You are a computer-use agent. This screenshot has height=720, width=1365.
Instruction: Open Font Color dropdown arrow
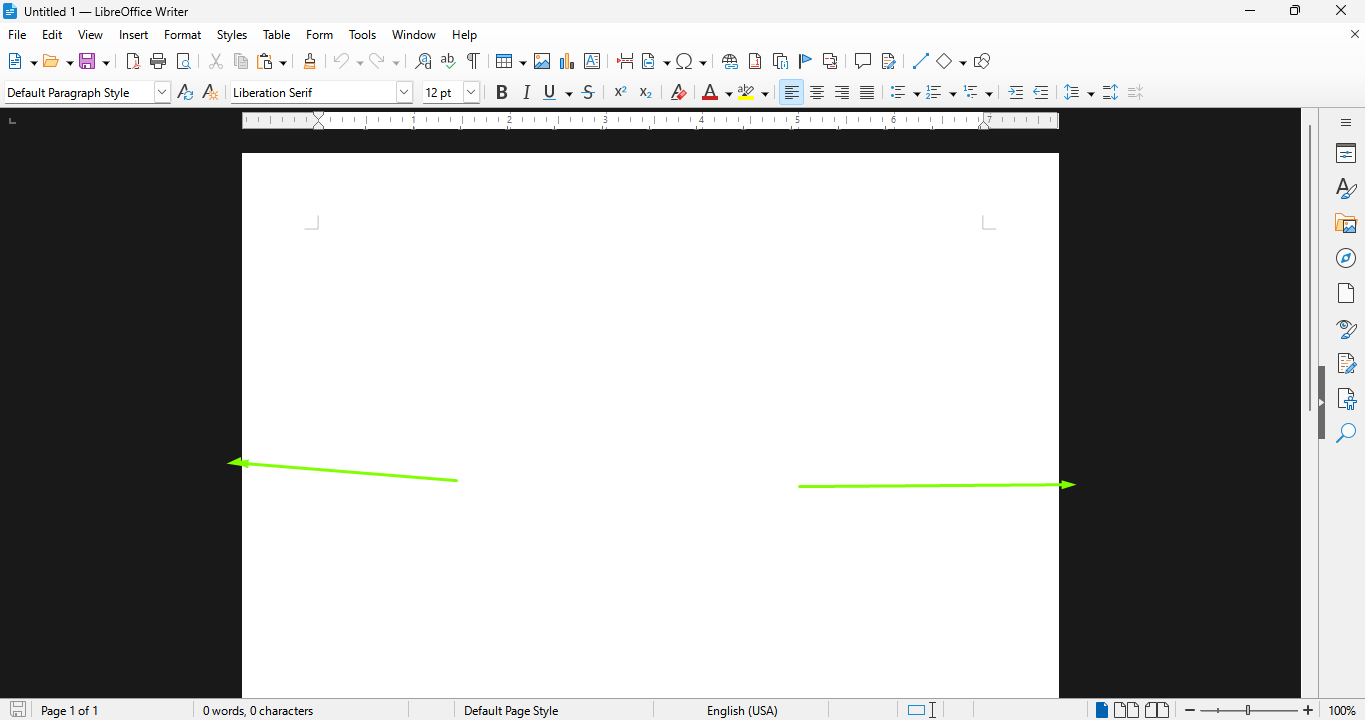(728, 93)
